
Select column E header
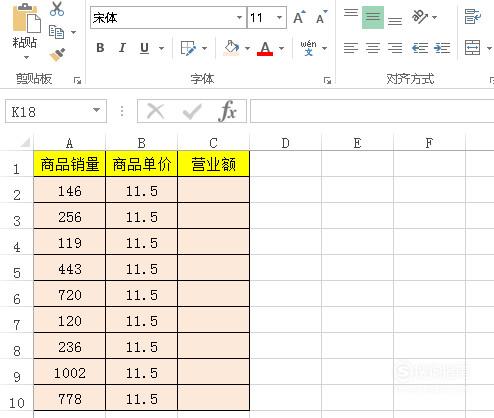[x=358, y=143]
